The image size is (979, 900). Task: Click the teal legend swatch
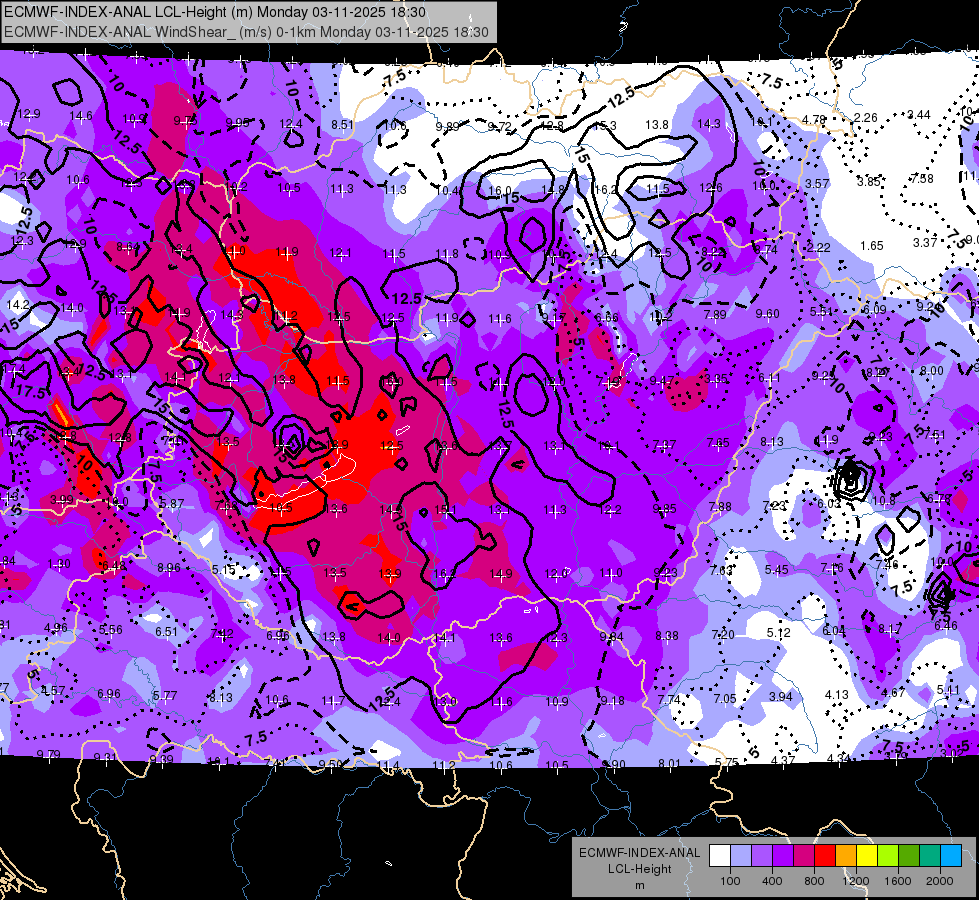(x=930, y=856)
